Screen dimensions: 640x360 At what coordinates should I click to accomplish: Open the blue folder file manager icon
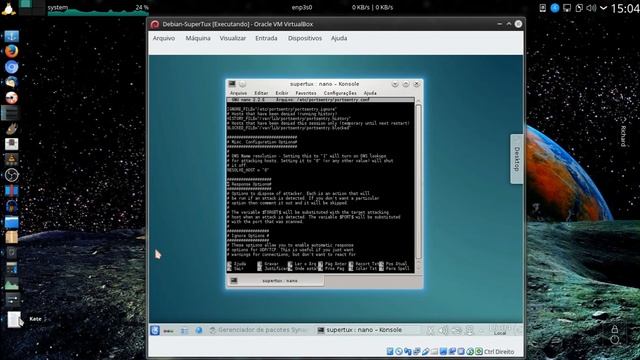(11, 222)
